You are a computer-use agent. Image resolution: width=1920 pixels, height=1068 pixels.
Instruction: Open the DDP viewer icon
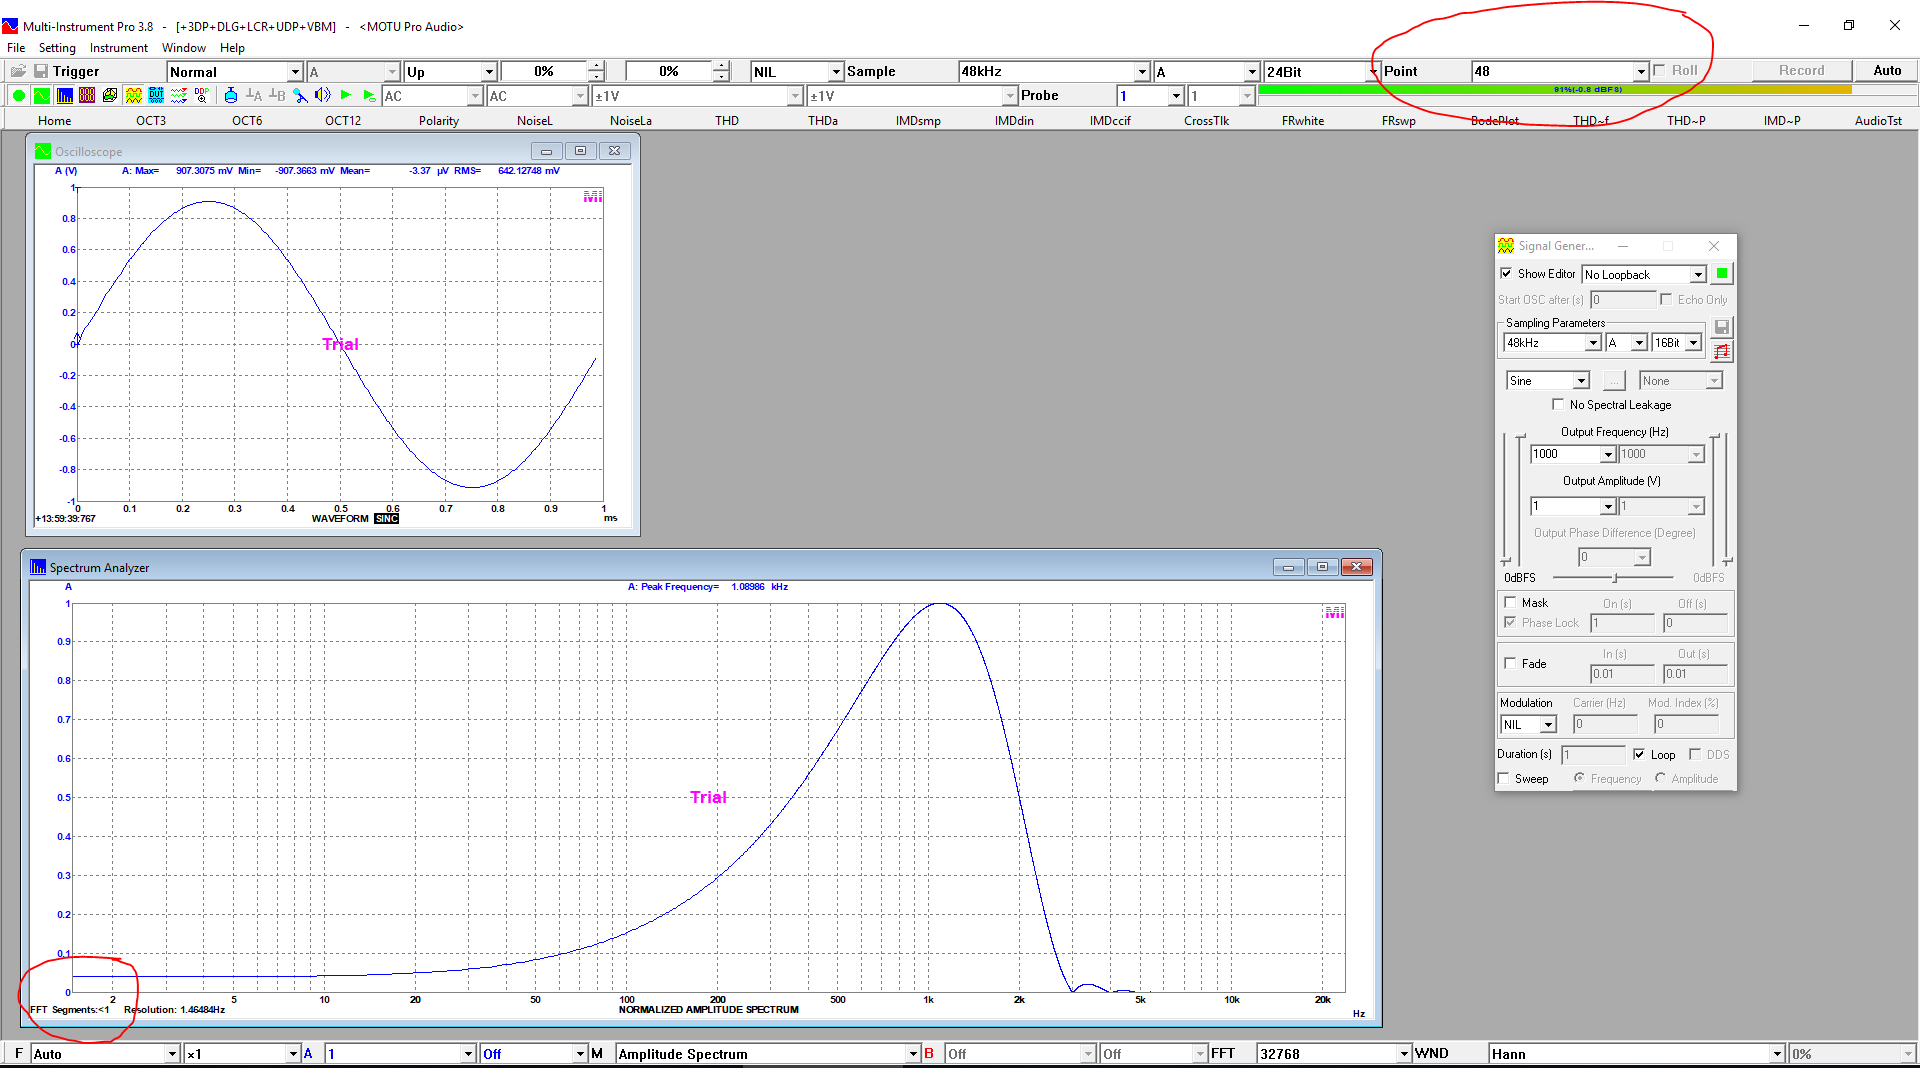202,96
